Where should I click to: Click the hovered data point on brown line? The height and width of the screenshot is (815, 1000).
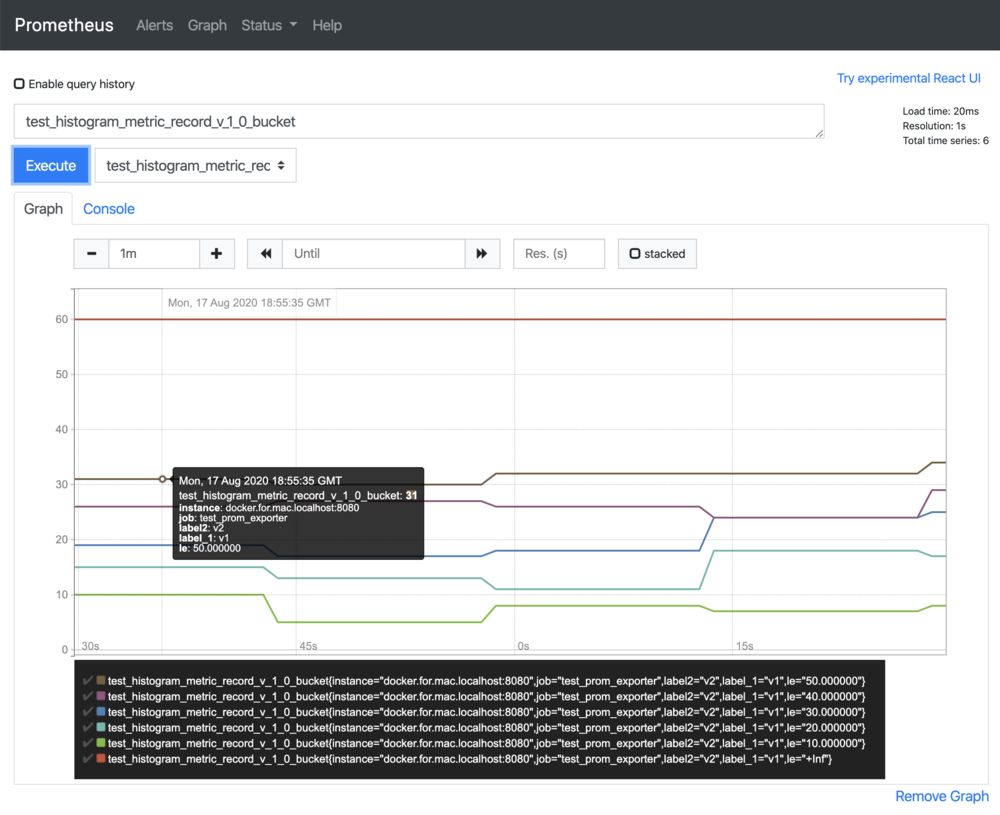pos(163,479)
